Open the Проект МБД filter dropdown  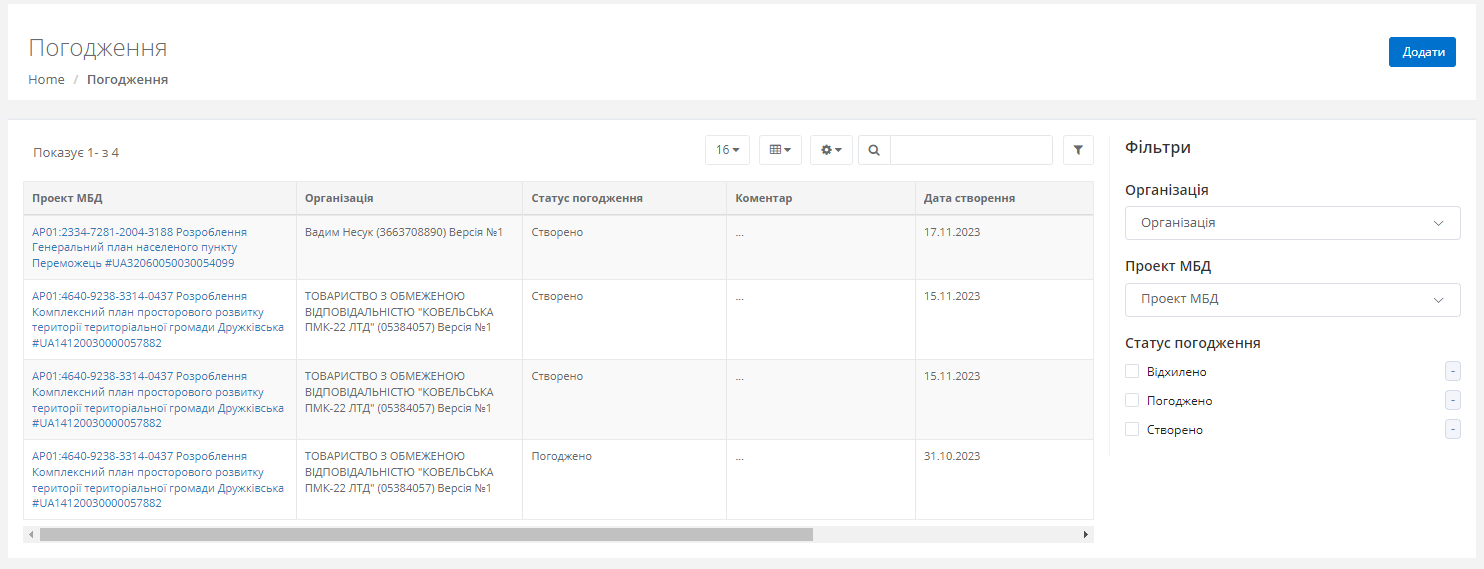point(1292,299)
